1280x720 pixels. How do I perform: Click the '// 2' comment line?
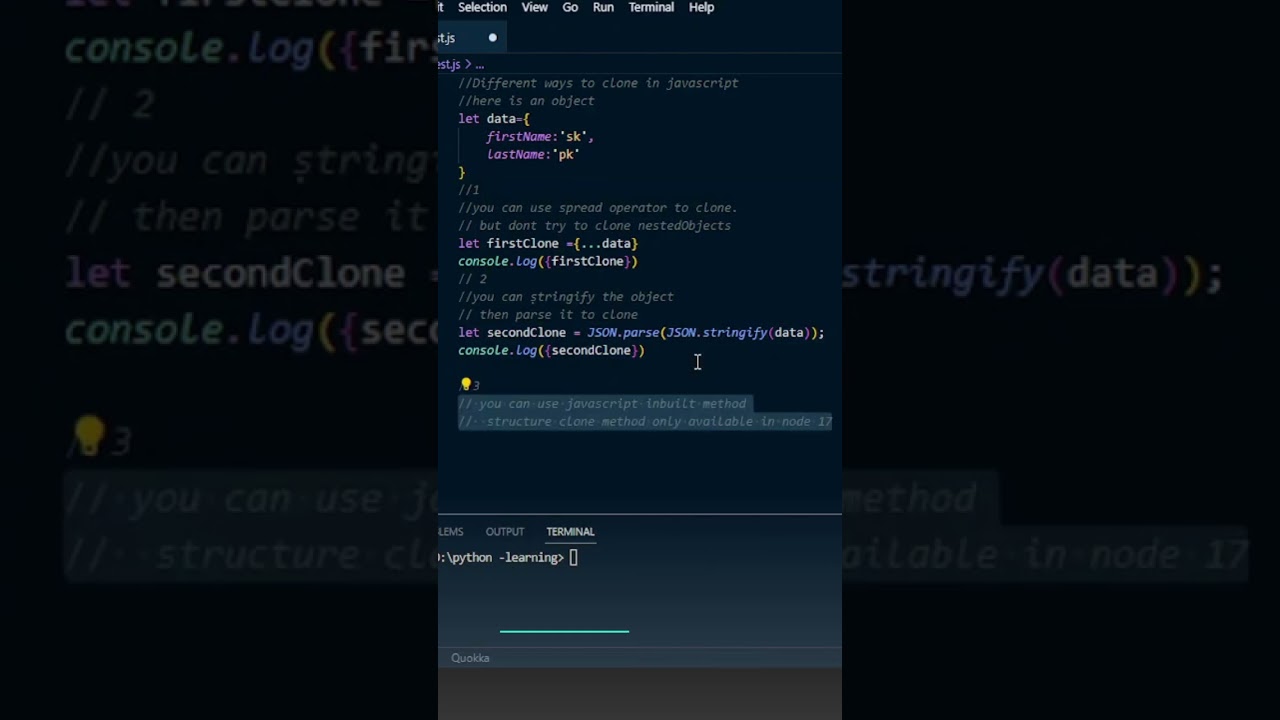pyautogui.click(x=472, y=279)
